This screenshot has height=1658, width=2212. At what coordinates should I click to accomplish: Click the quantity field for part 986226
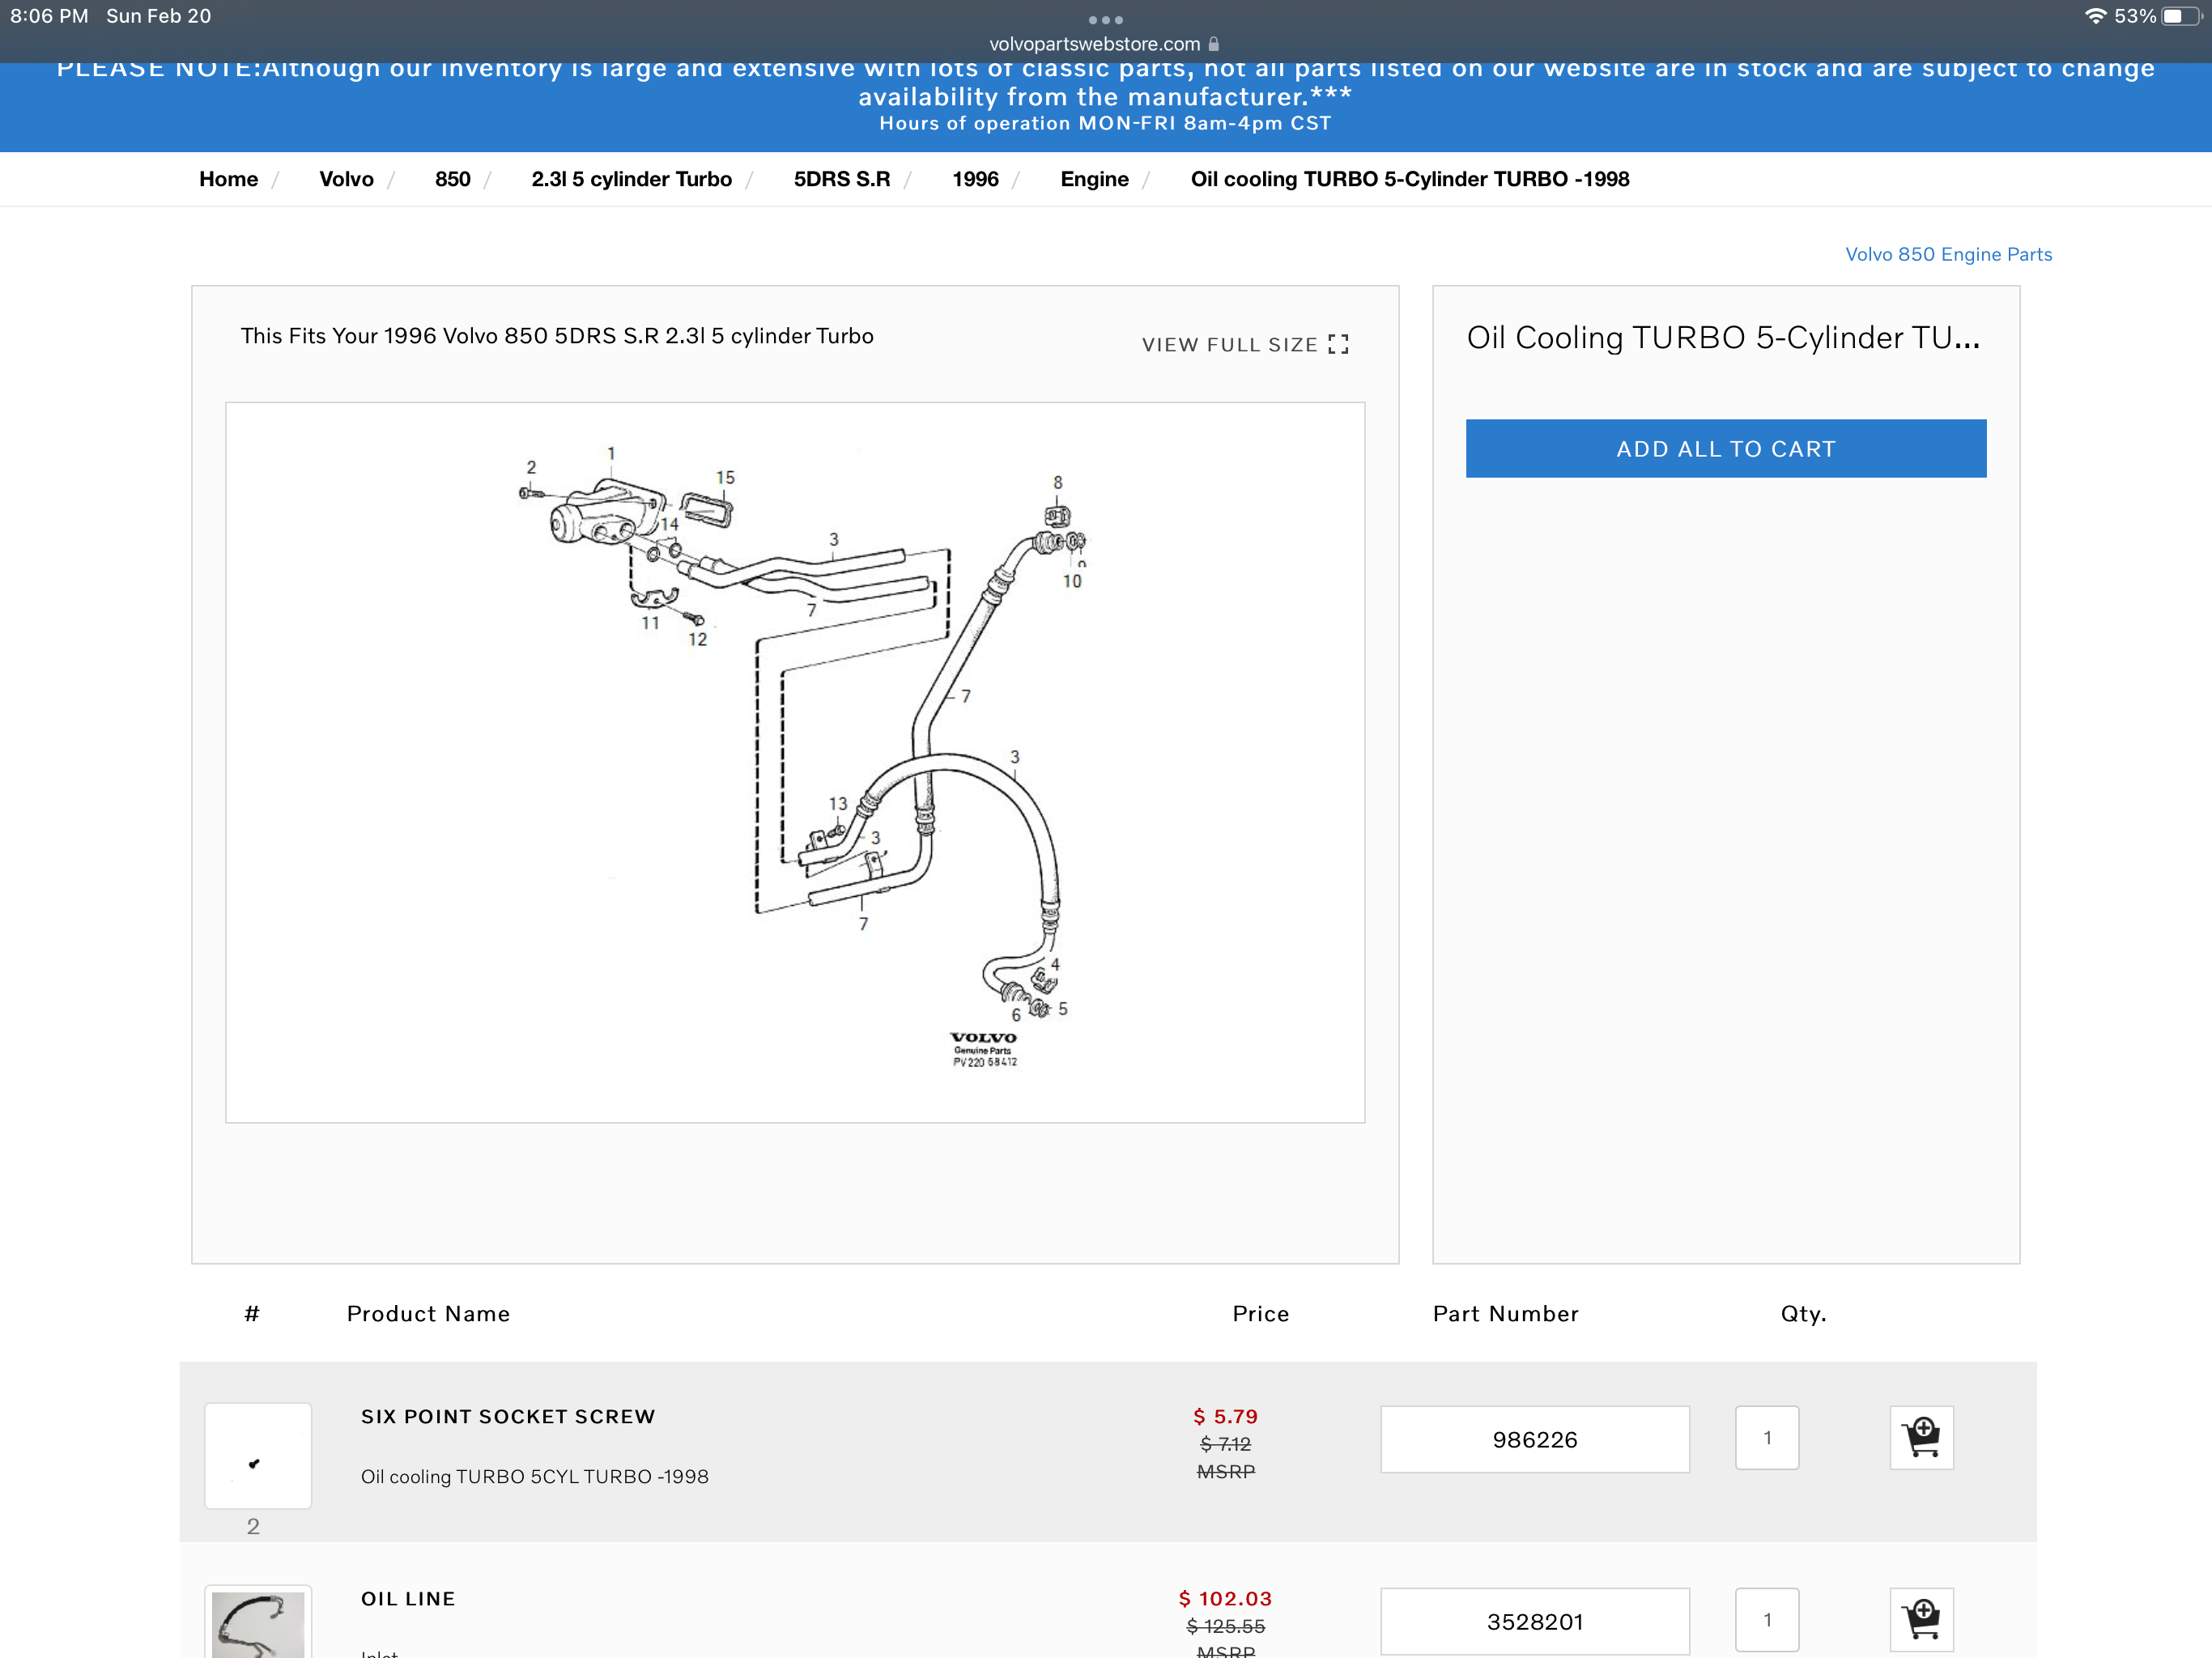[x=1766, y=1438]
